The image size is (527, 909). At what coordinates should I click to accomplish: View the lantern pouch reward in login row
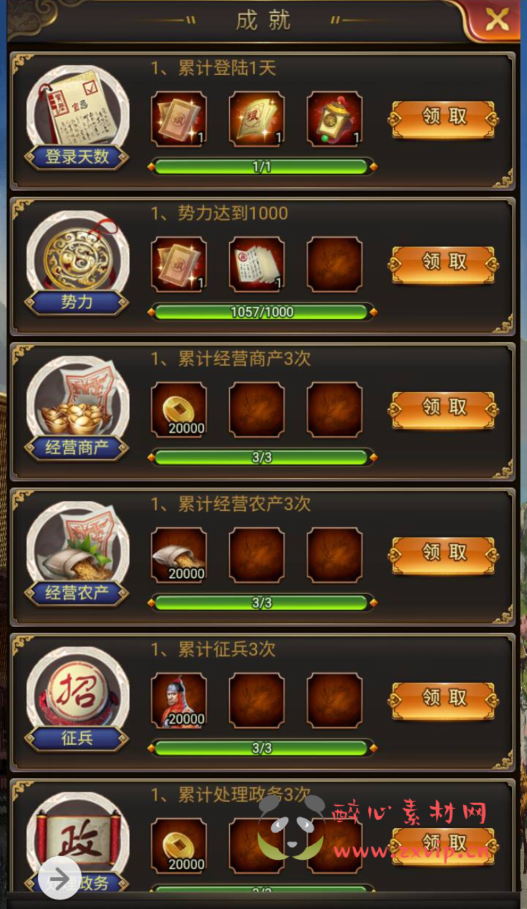coord(335,118)
